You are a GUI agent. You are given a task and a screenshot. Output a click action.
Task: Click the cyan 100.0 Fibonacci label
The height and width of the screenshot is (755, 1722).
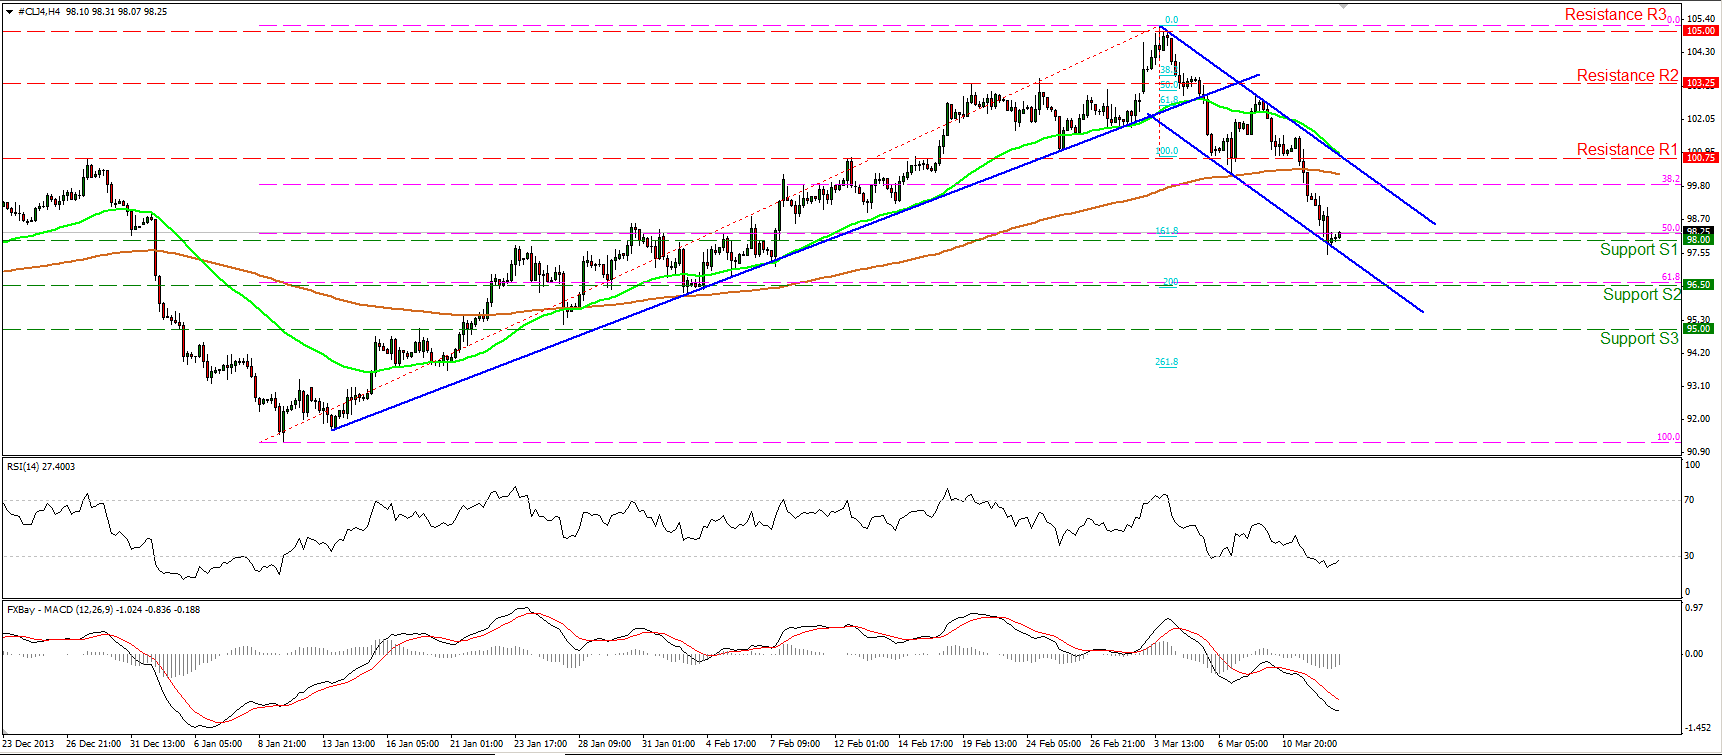pyautogui.click(x=1166, y=152)
